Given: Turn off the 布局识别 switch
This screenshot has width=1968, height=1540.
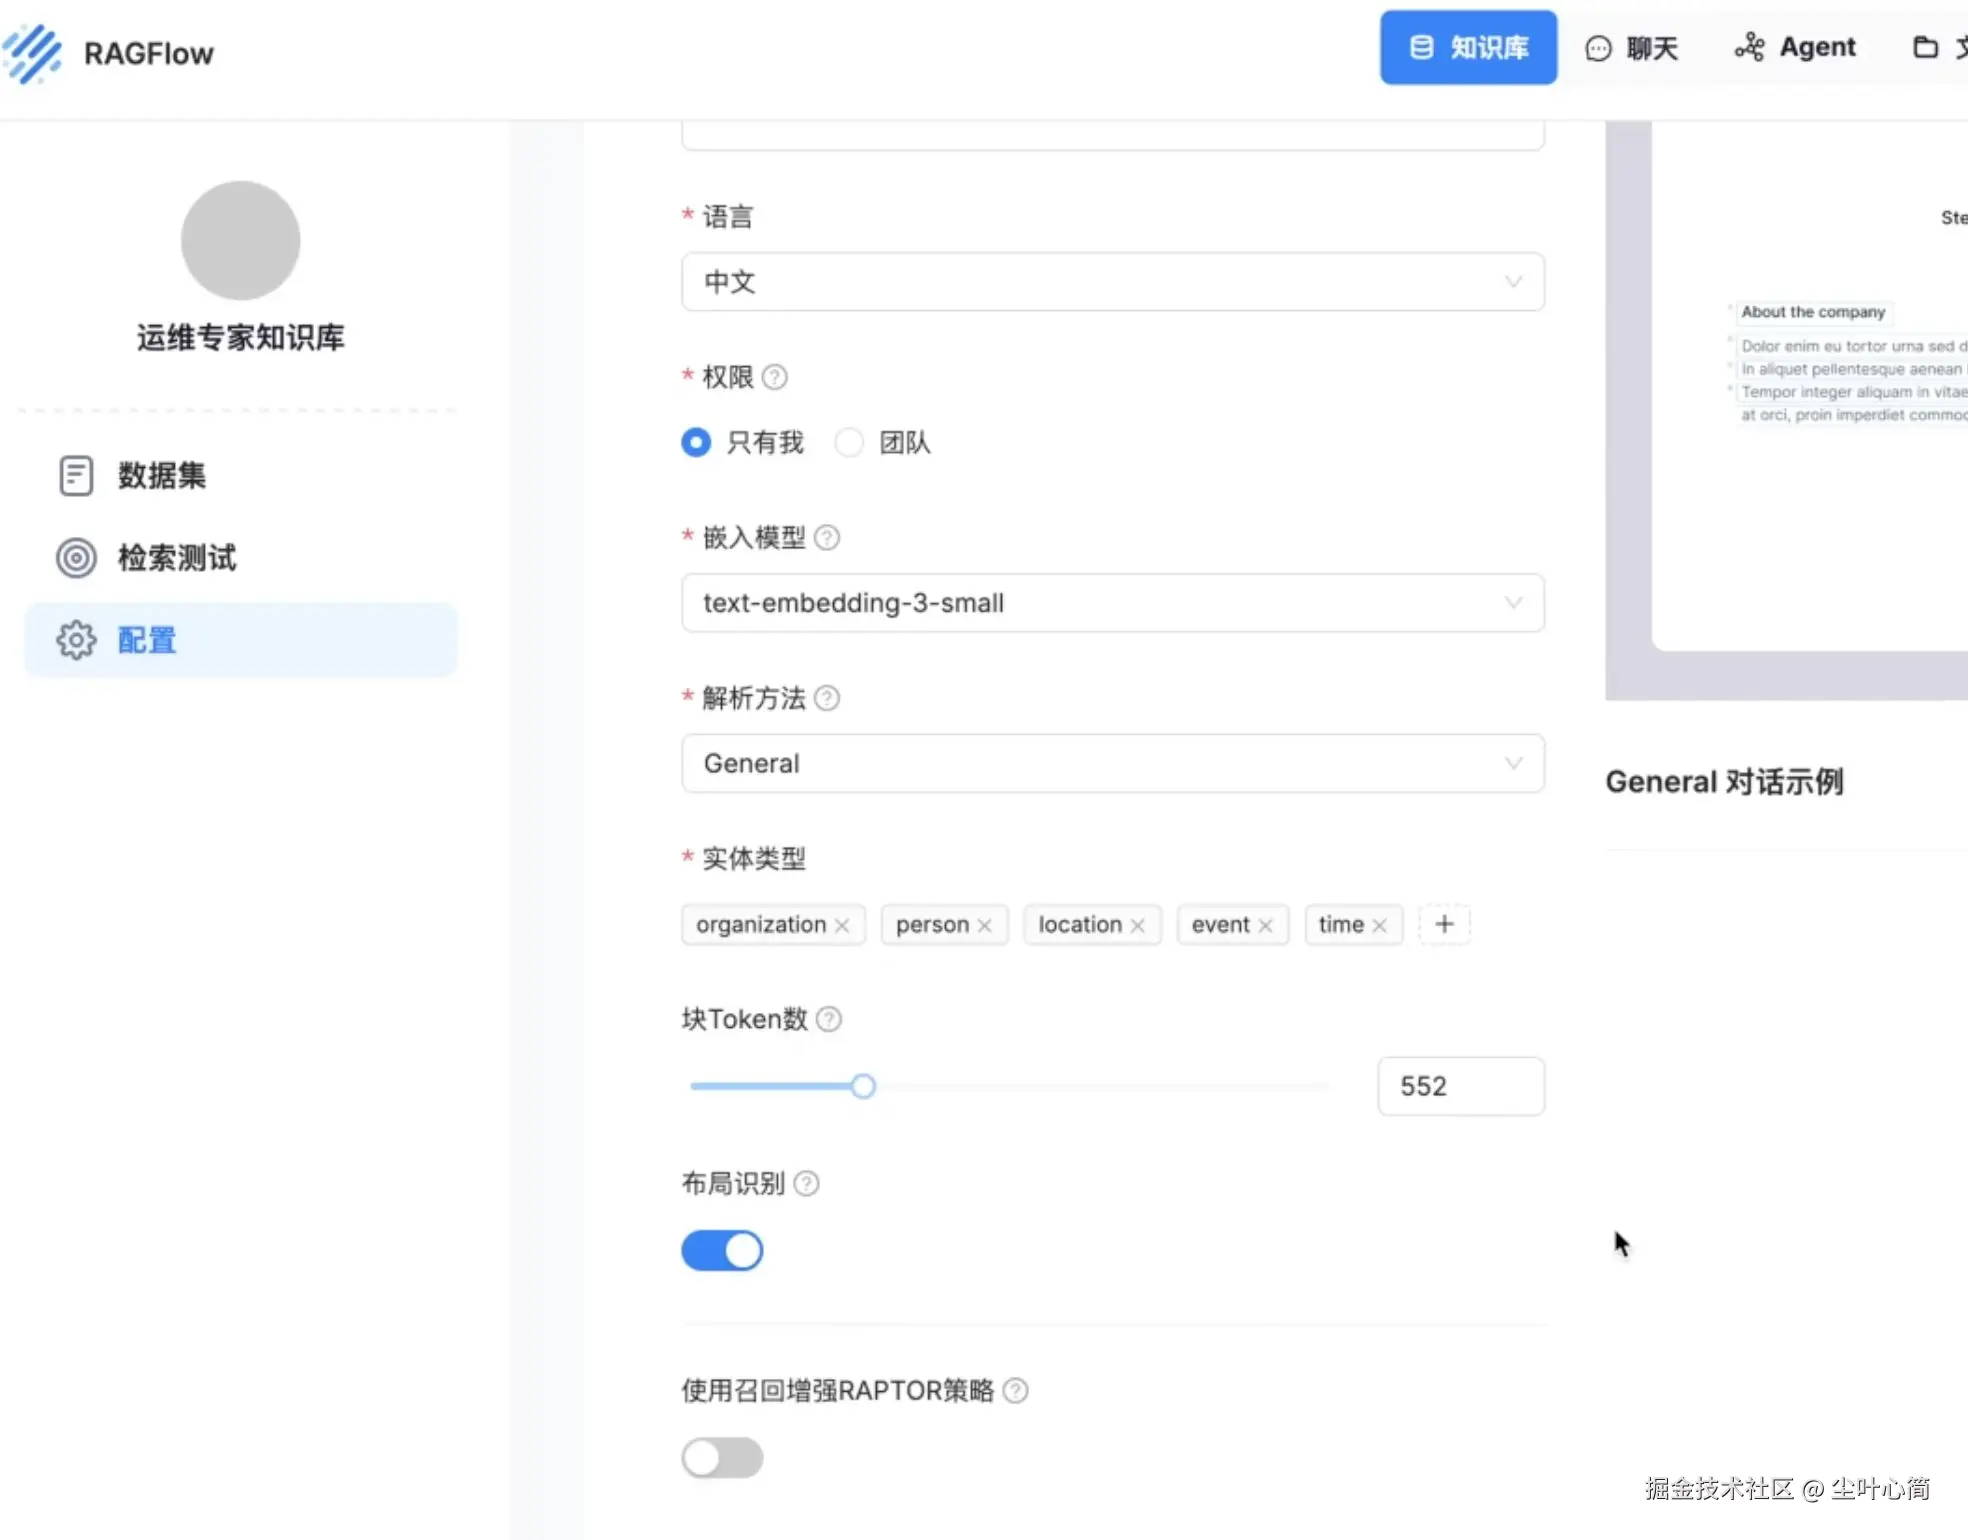Looking at the screenshot, I should [x=722, y=1251].
